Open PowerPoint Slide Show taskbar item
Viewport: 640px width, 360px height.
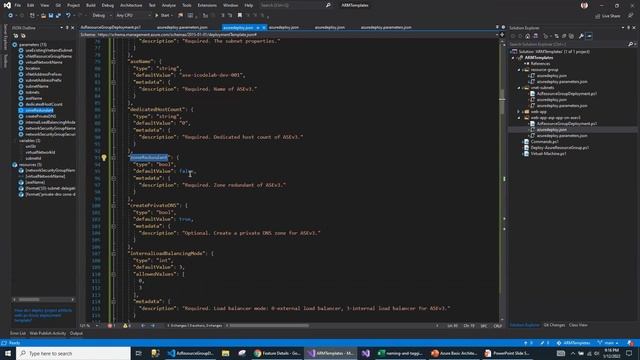pos(507,353)
